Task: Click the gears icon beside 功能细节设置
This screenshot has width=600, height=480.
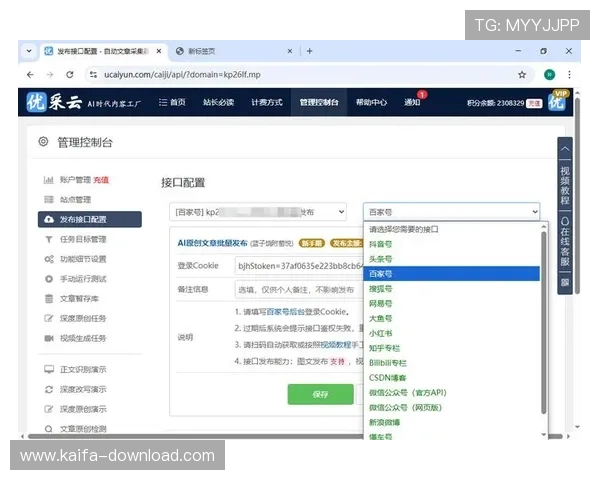Action: click(x=49, y=259)
